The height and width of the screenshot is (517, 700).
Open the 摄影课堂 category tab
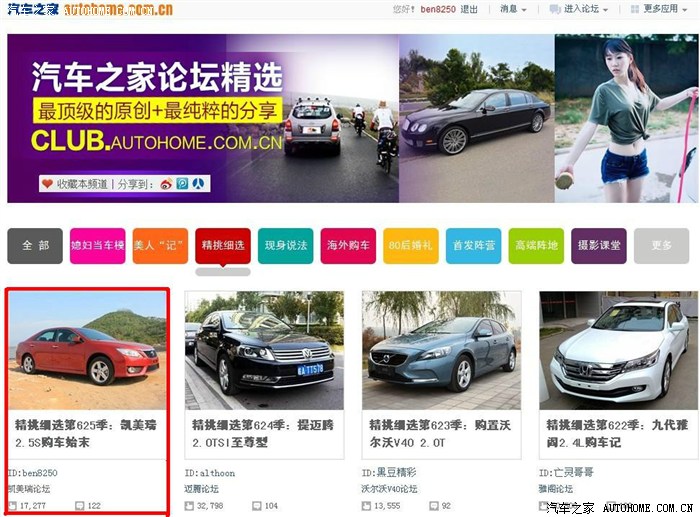click(599, 245)
